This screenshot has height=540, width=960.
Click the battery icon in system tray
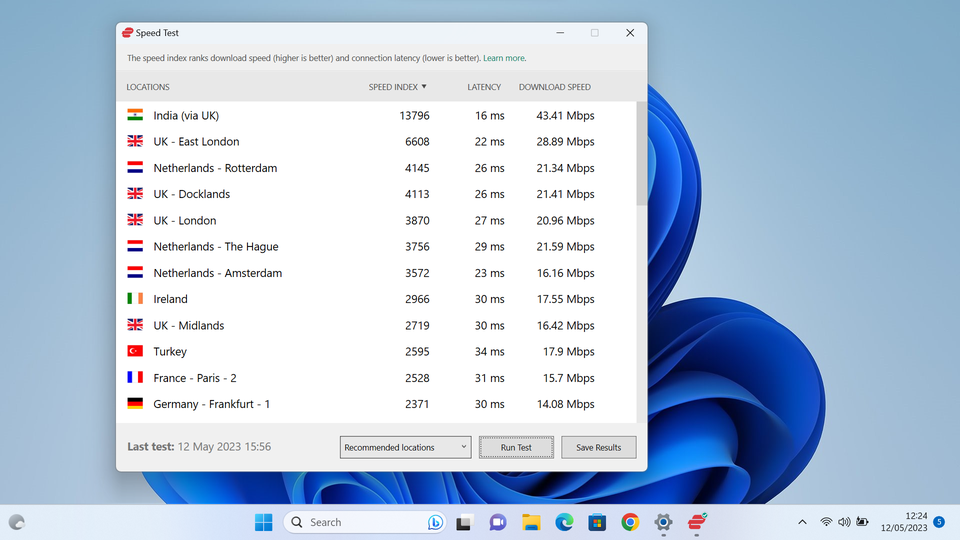[x=863, y=522]
